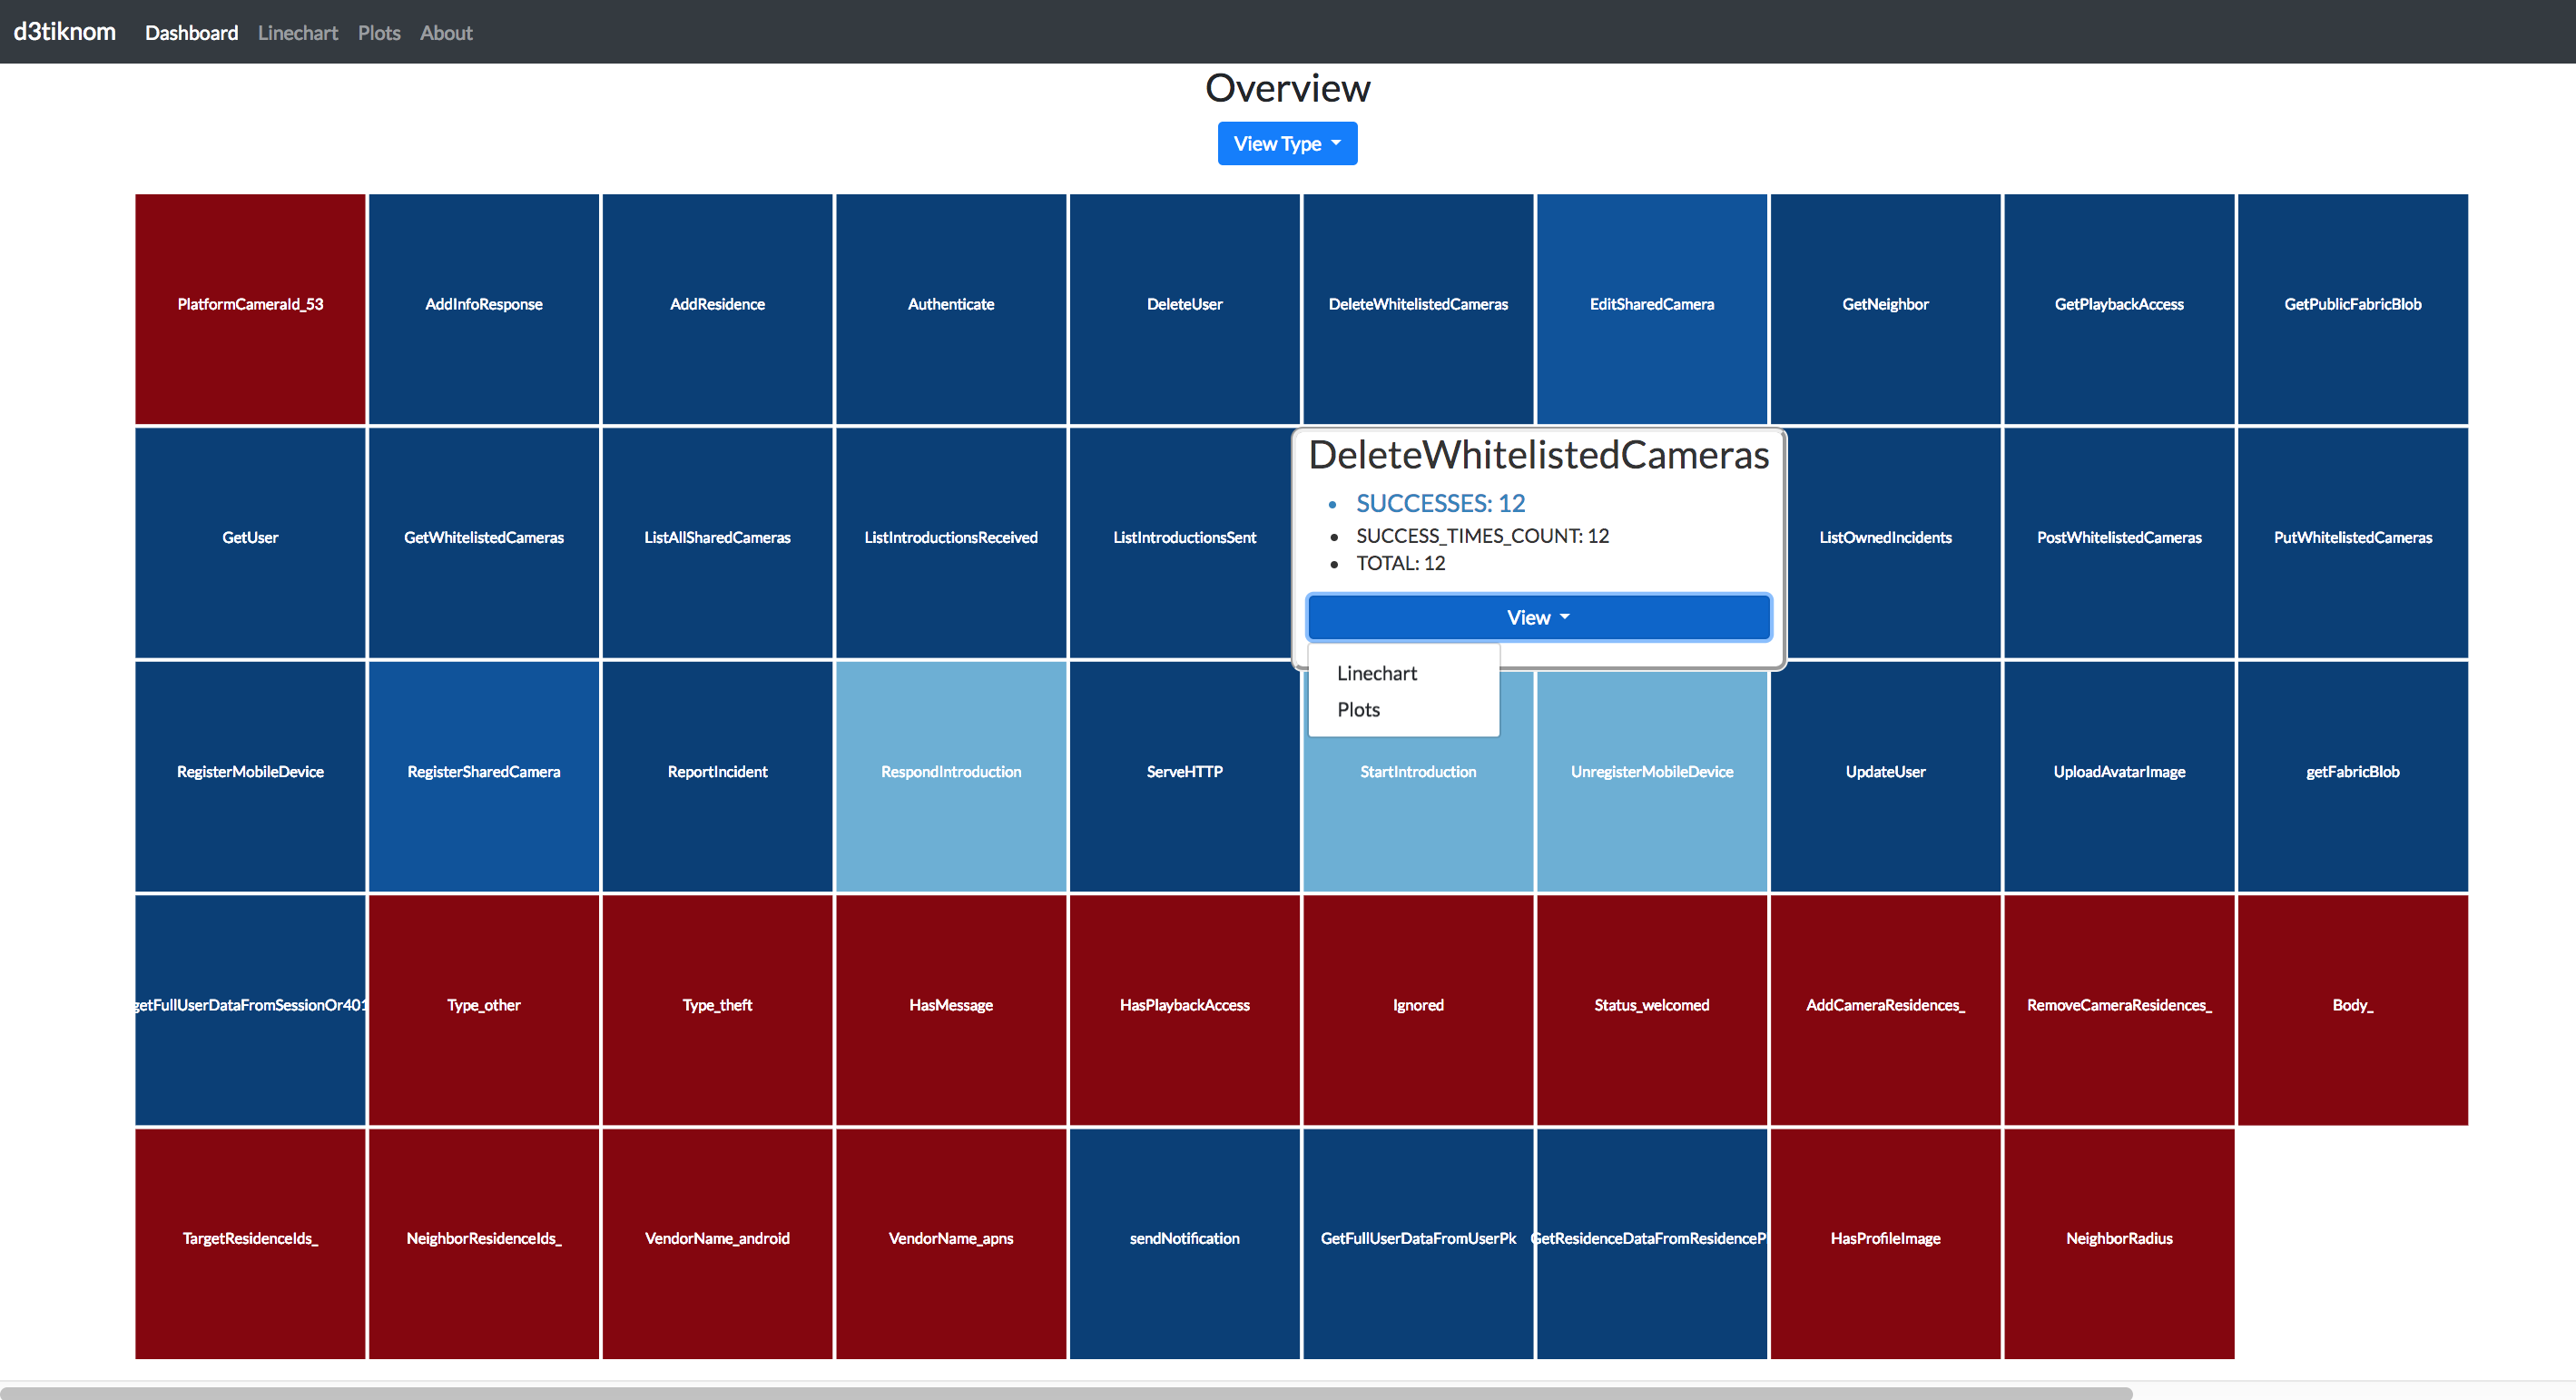This screenshot has height=1400, width=2576.
Task: Select Plots from the dropdown menu
Action: coord(1358,709)
